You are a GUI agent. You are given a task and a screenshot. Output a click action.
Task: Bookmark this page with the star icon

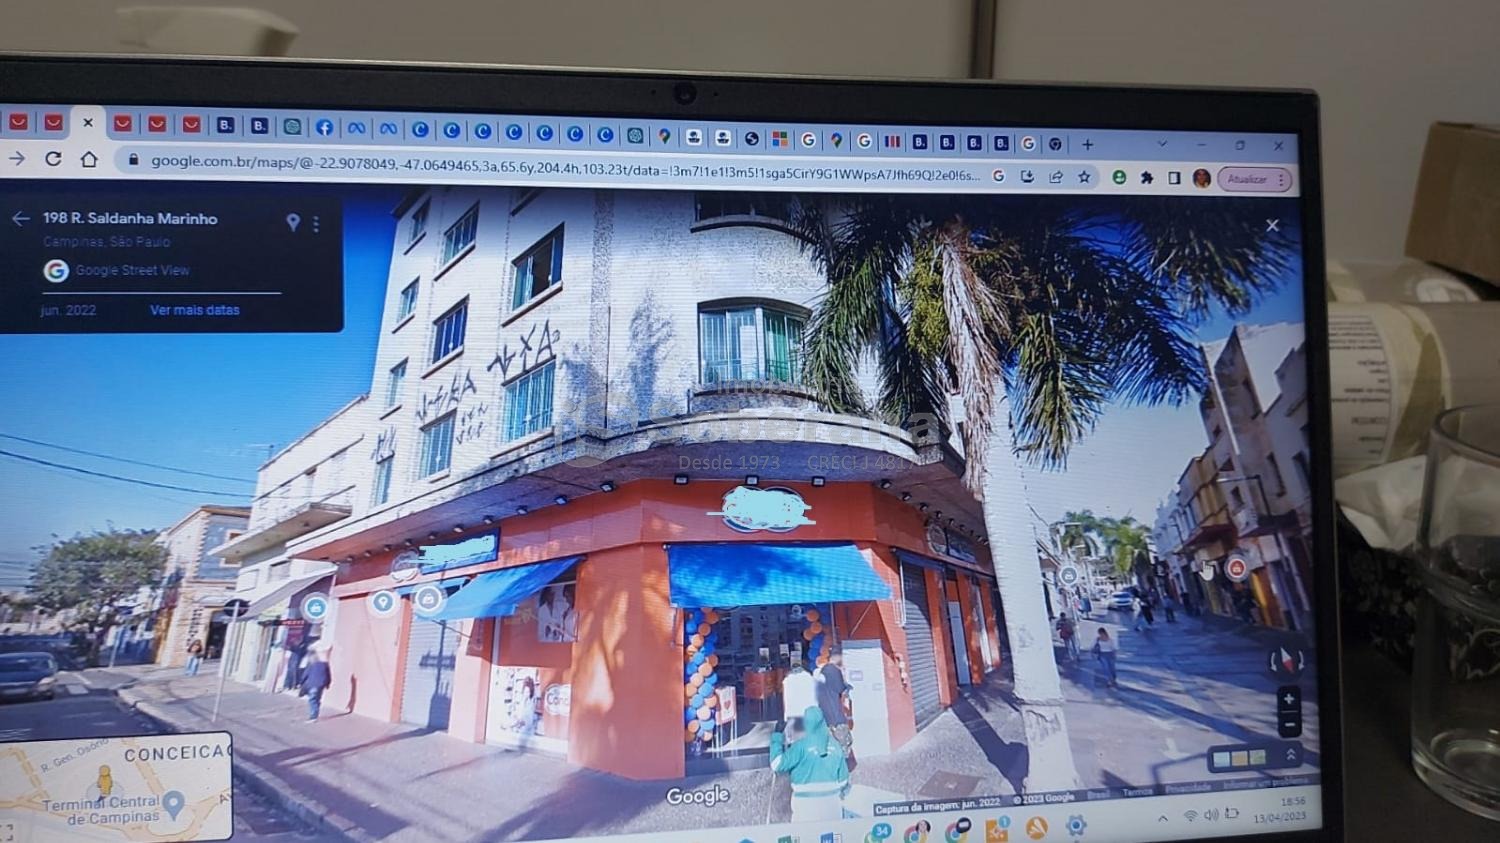[1084, 177]
